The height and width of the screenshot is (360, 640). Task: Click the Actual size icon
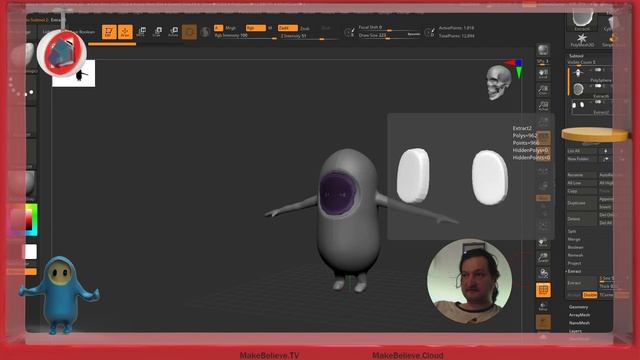(543, 106)
